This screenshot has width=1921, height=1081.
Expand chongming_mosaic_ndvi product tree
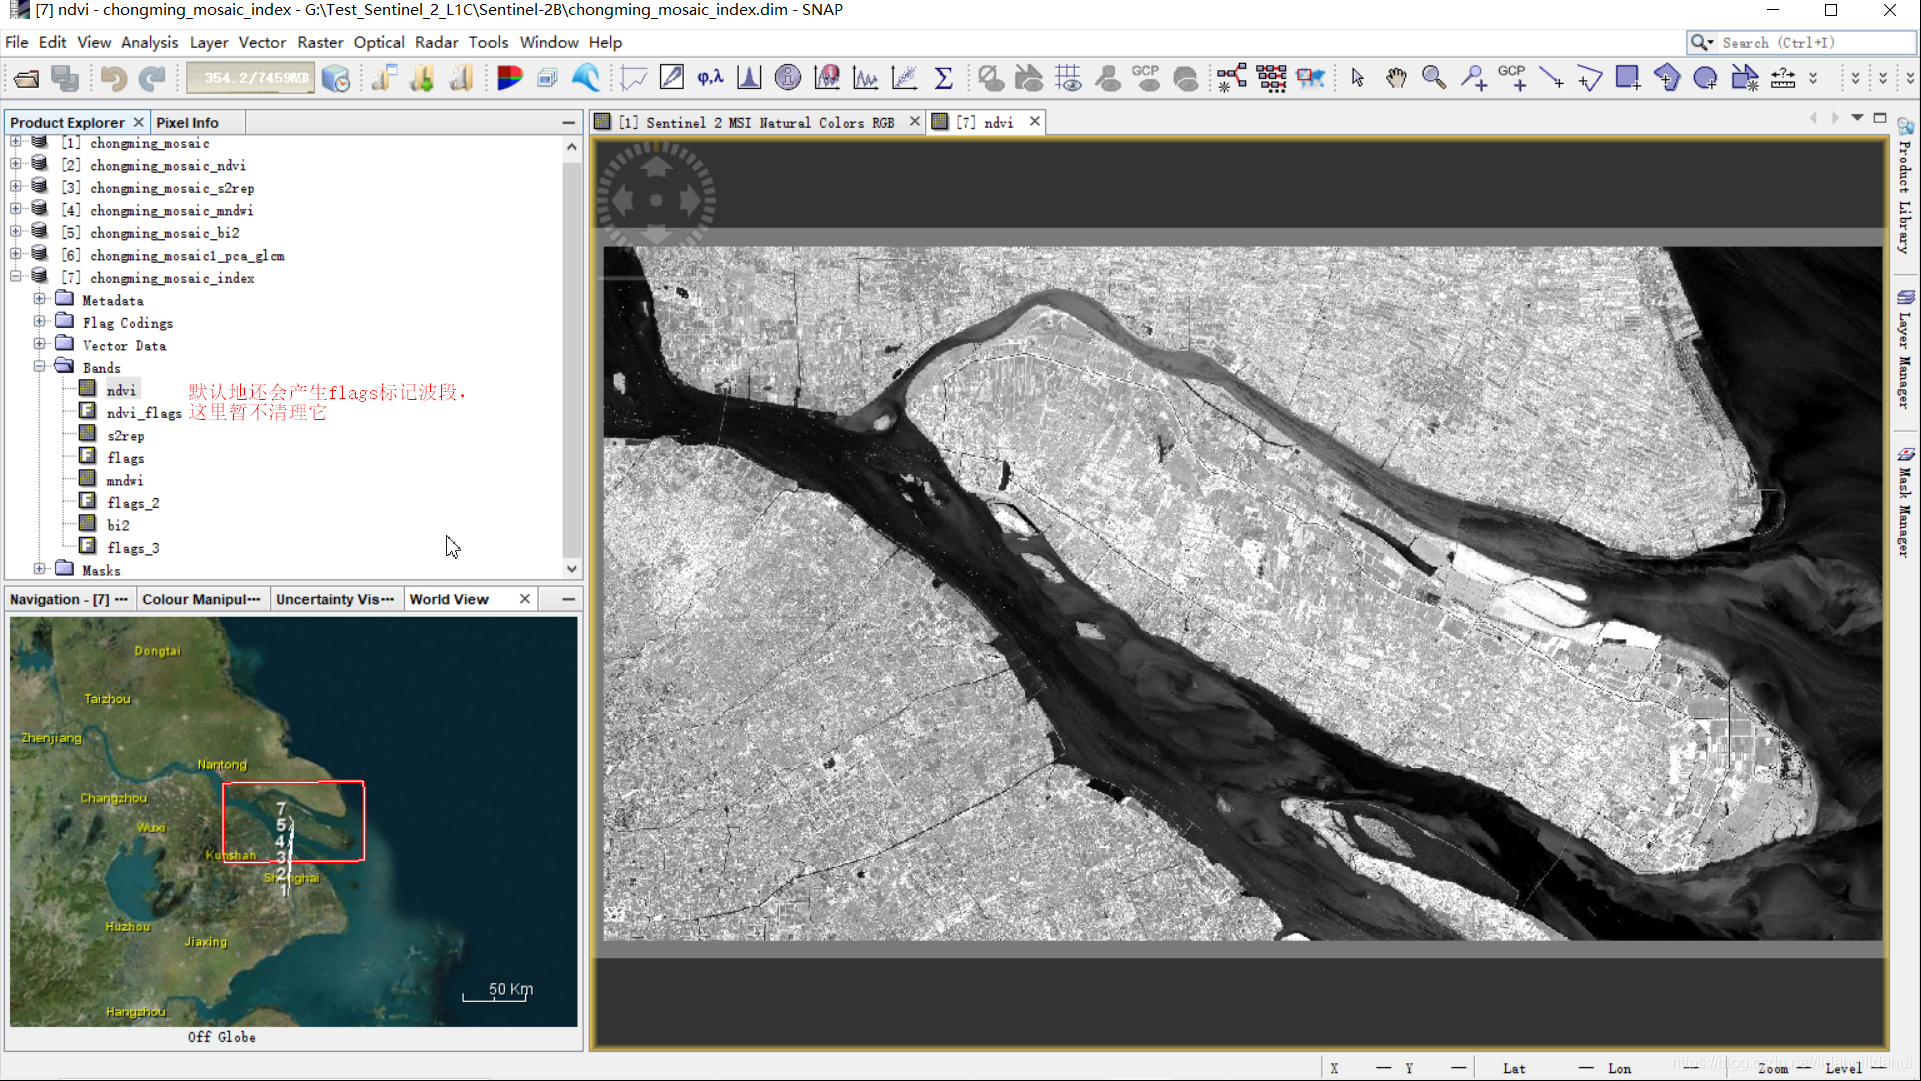(13, 164)
